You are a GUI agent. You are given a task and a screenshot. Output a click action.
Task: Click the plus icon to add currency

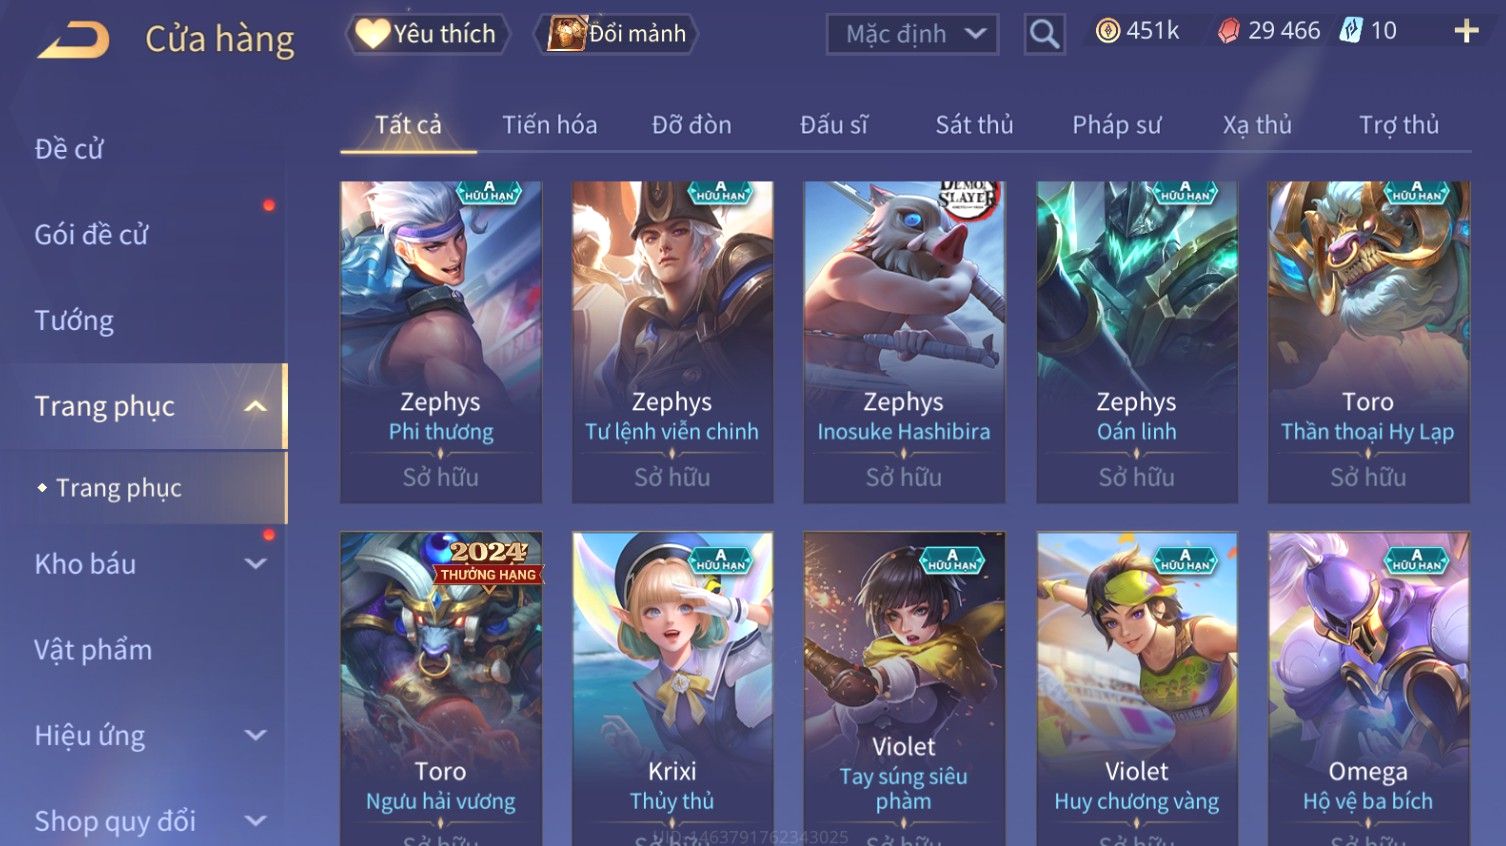tap(1466, 32)
